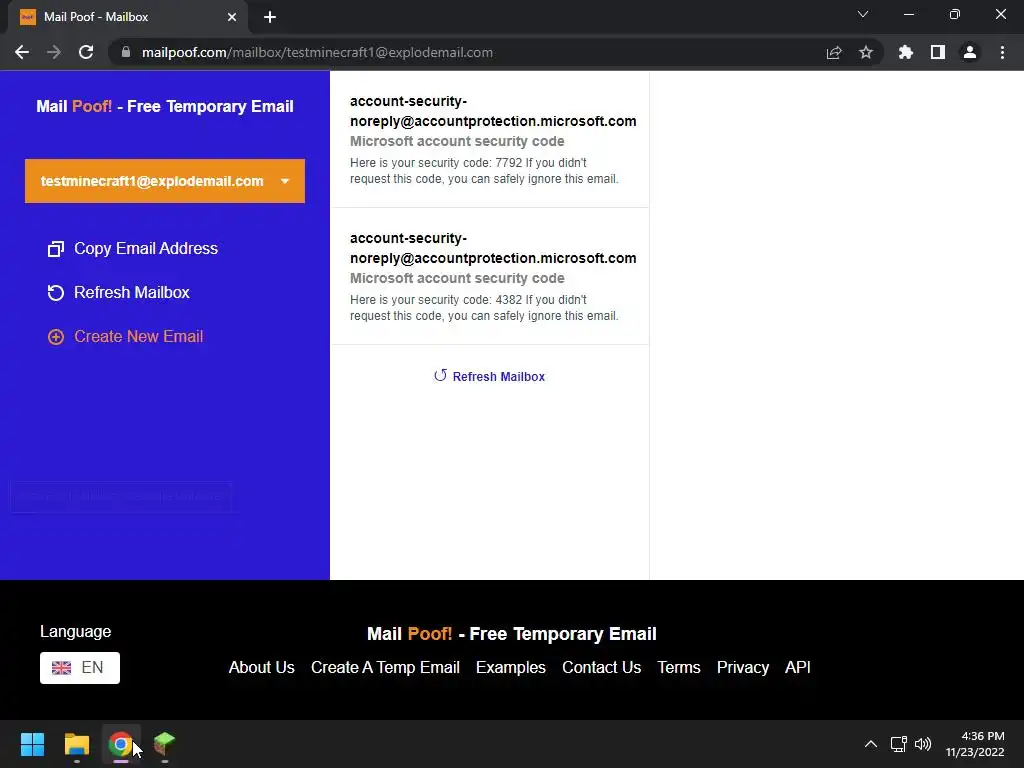Image resolution: width=1024 pixels, height=768 pixels.
Task: Reload the page with refresh icon
Action: coord(86,52)
